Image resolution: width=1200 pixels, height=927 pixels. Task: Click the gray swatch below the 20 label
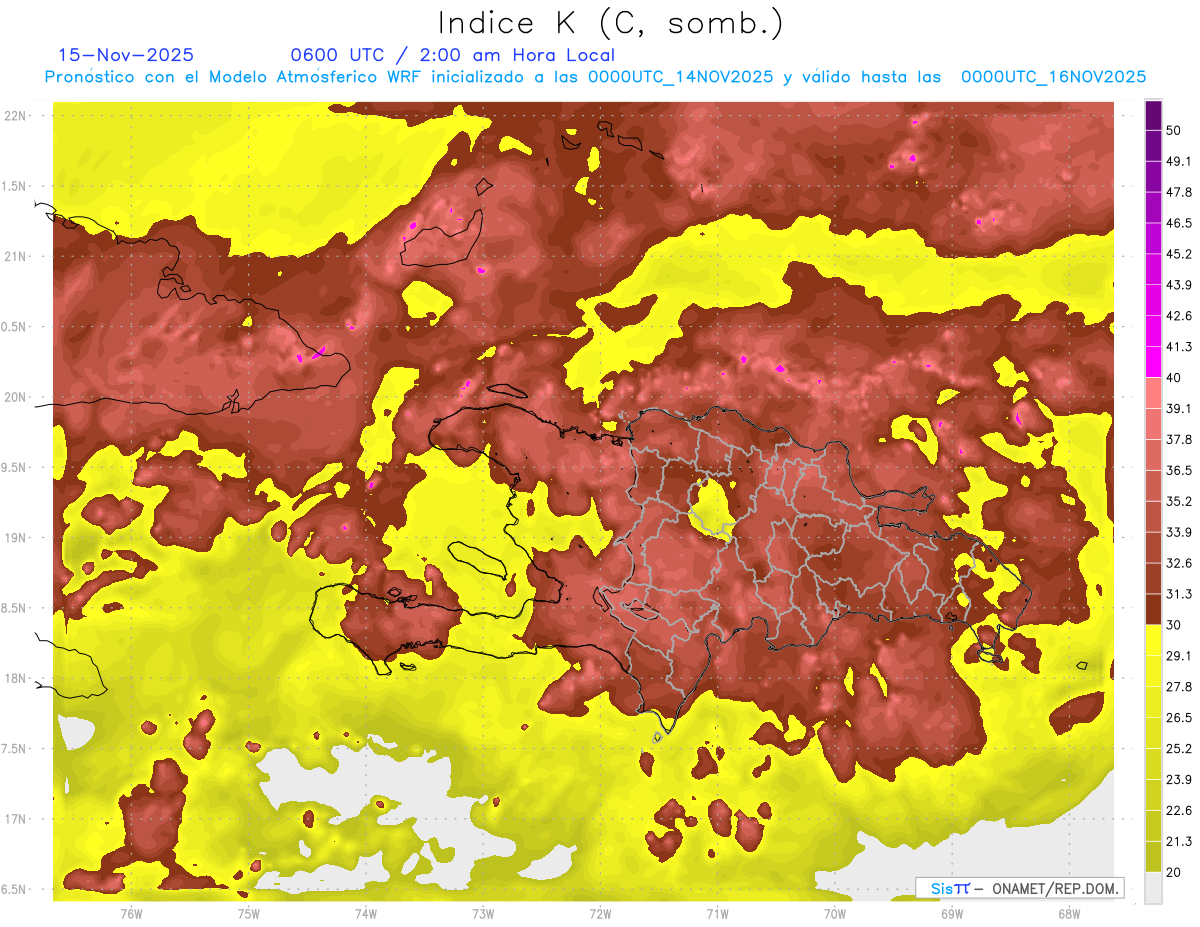tap(1153, 888)
